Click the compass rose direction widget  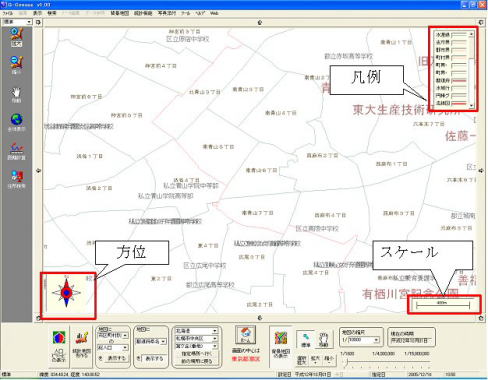coord(67,293)
